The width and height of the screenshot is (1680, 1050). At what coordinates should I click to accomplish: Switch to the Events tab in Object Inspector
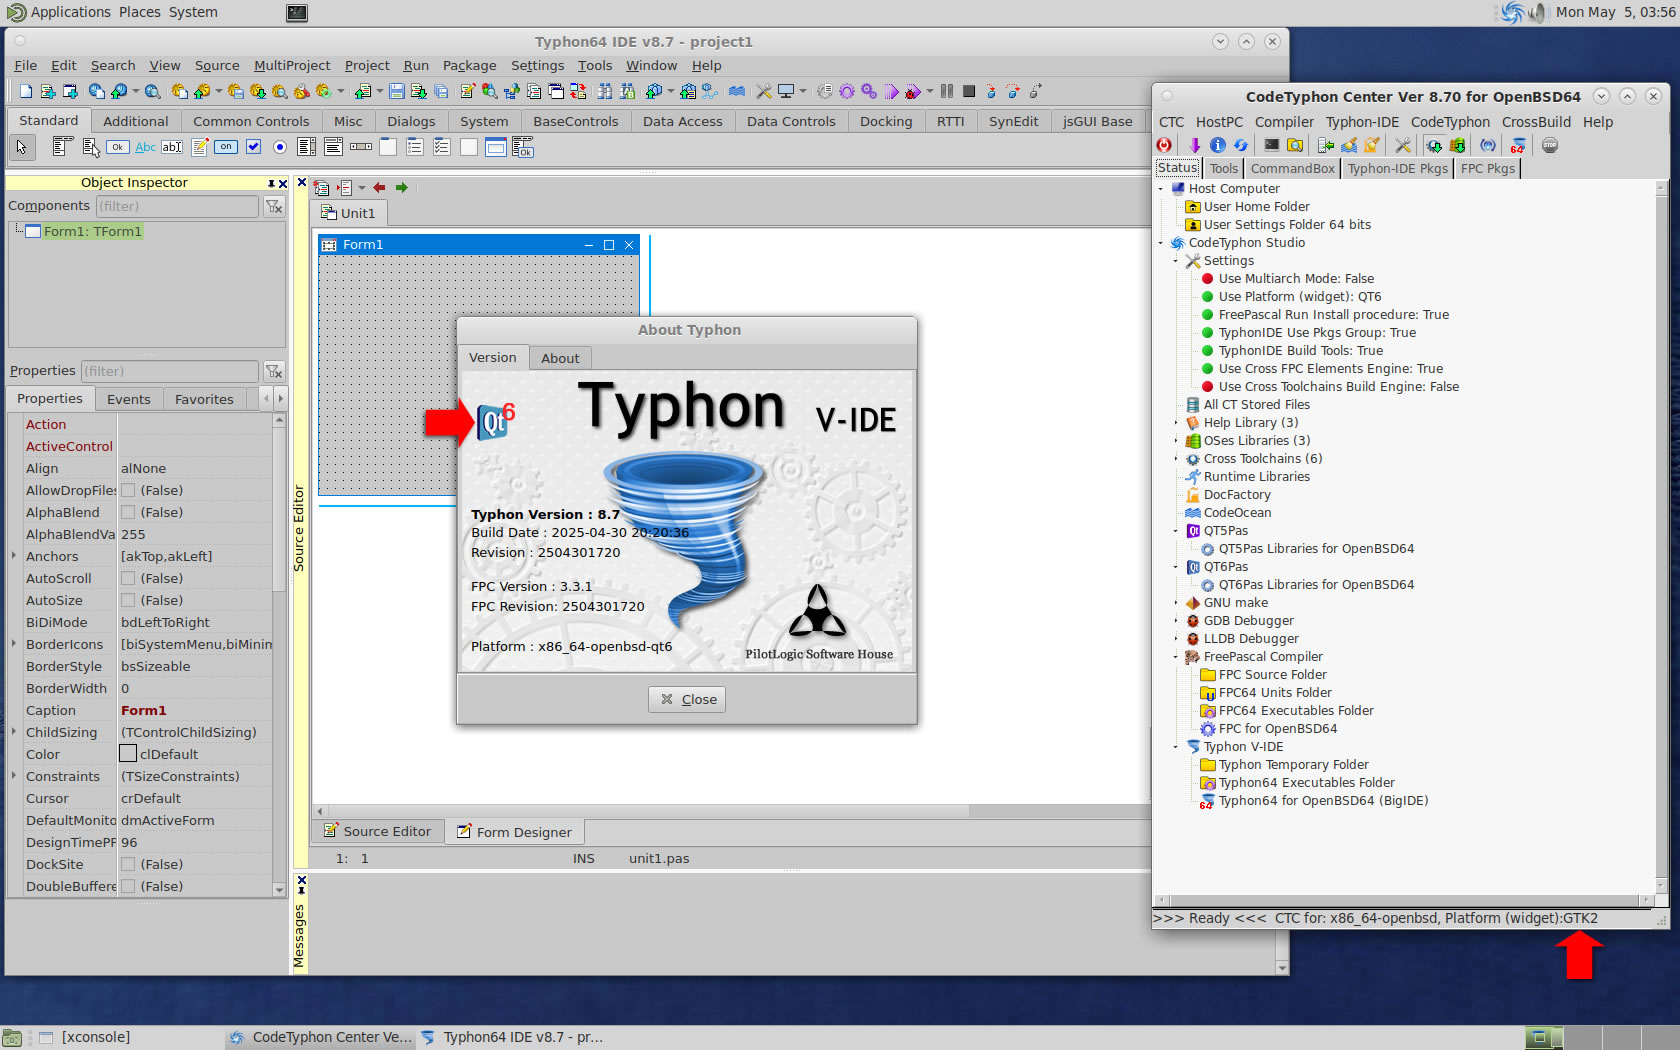(x=129, y=399)
